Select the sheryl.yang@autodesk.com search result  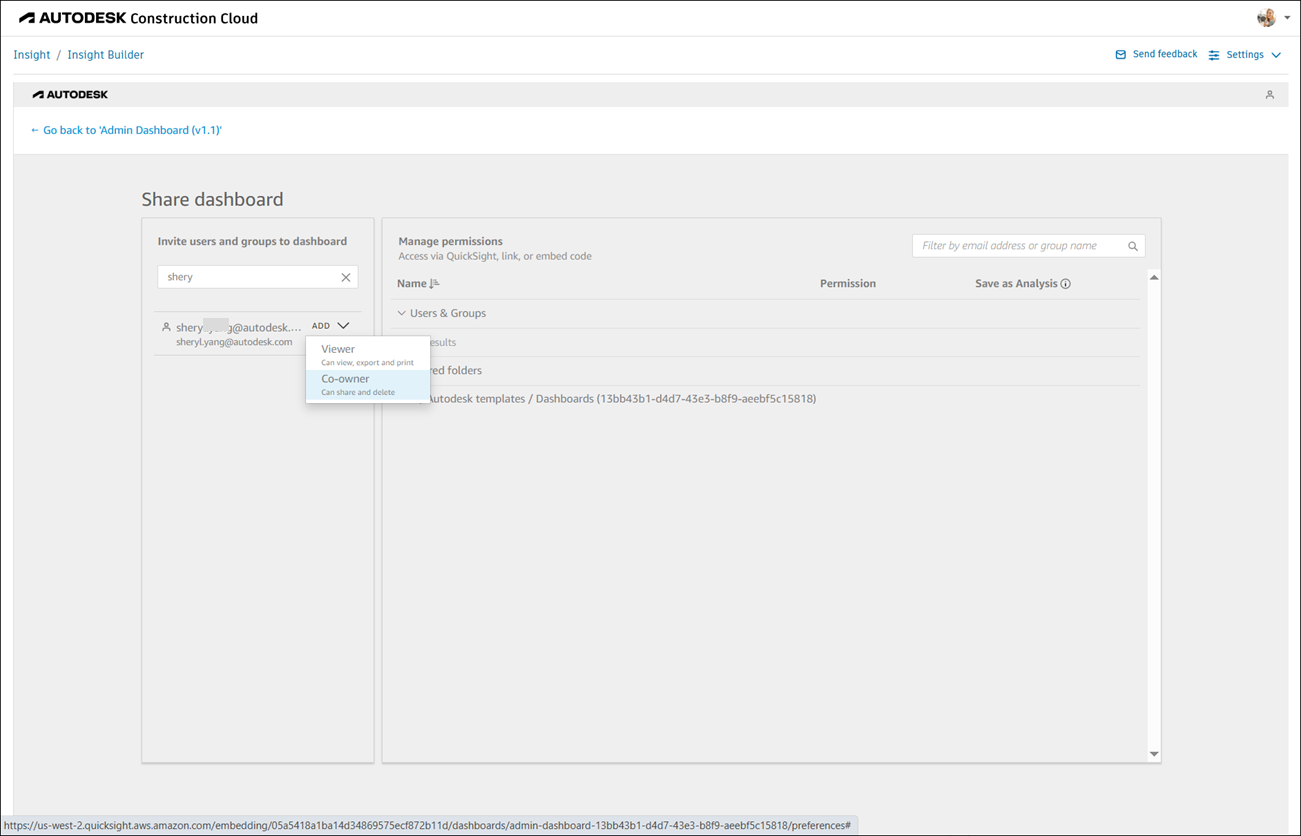tap(234, 334)
